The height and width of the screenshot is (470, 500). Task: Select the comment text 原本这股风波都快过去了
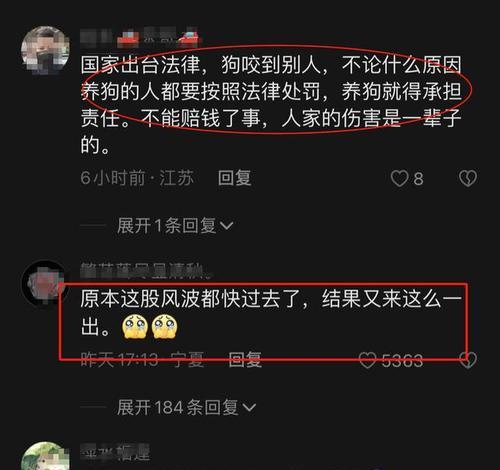pos(271,312)
